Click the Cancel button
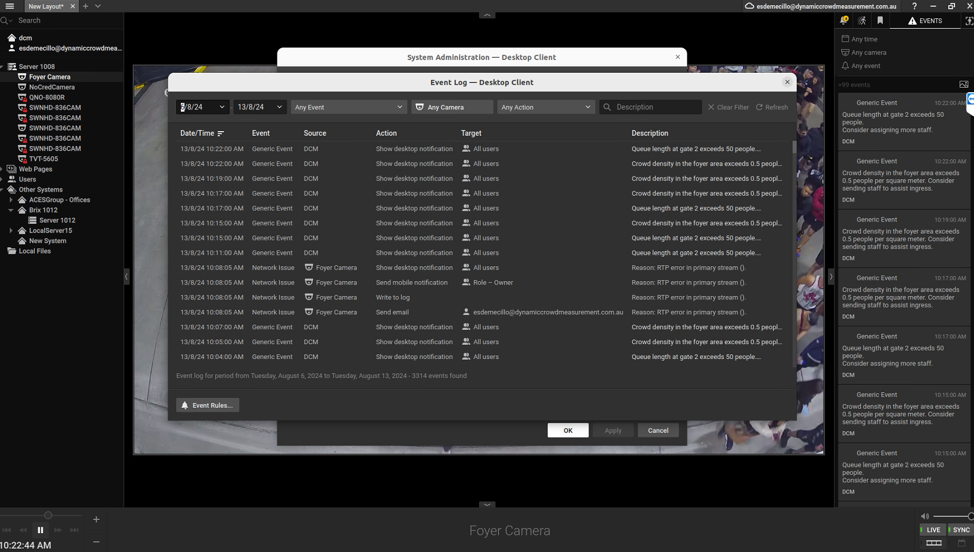Image resolution: width=974 pixels, height=552 pixels. click(x=658, y=430)
